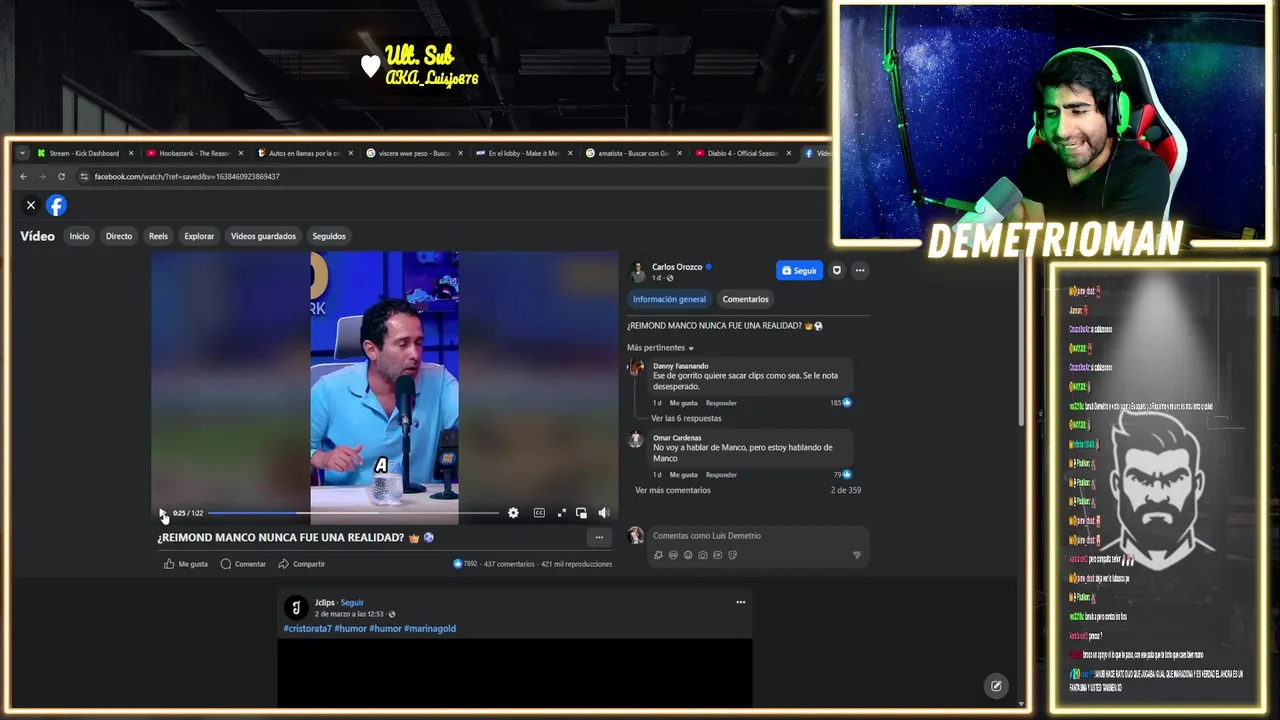
Task: Open Directo video section
Action: [x=119, y=236]
